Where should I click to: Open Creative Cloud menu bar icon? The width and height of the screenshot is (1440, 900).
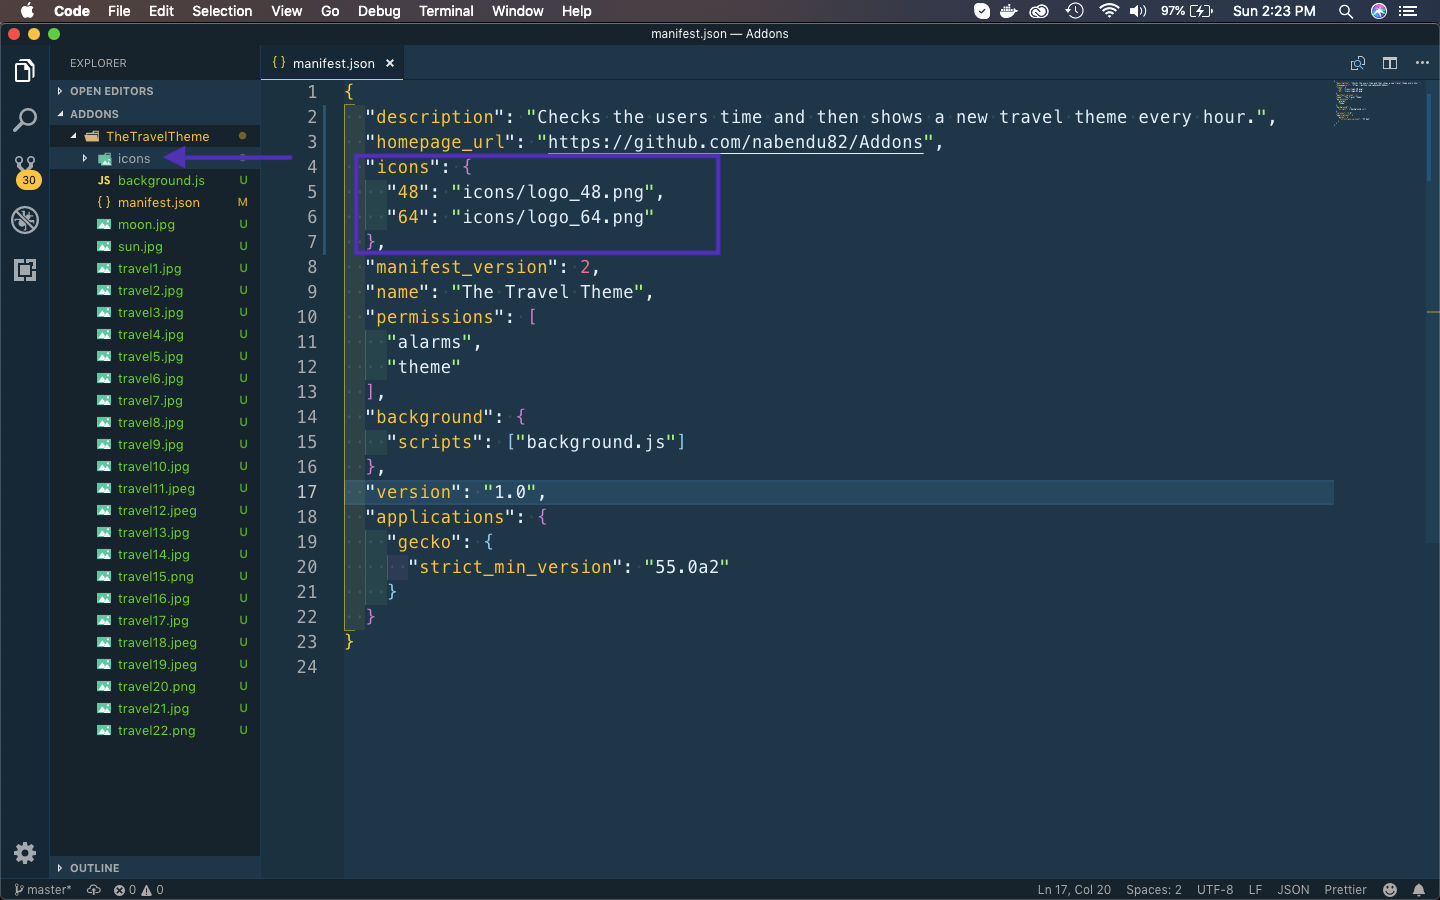pyautogui.click(x=1040, y=11)
